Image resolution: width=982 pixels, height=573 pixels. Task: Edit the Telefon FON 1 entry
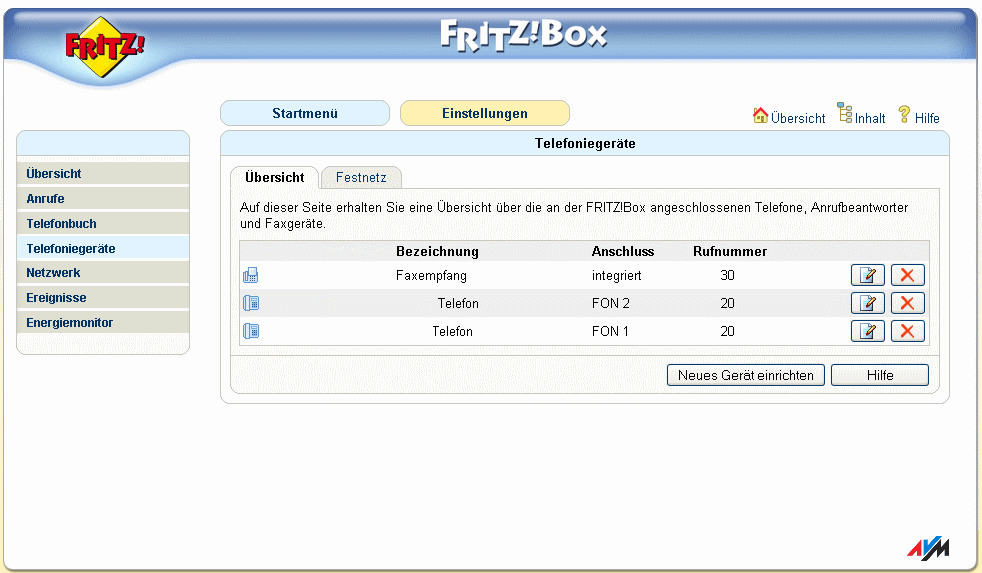(x=867, y=331)
